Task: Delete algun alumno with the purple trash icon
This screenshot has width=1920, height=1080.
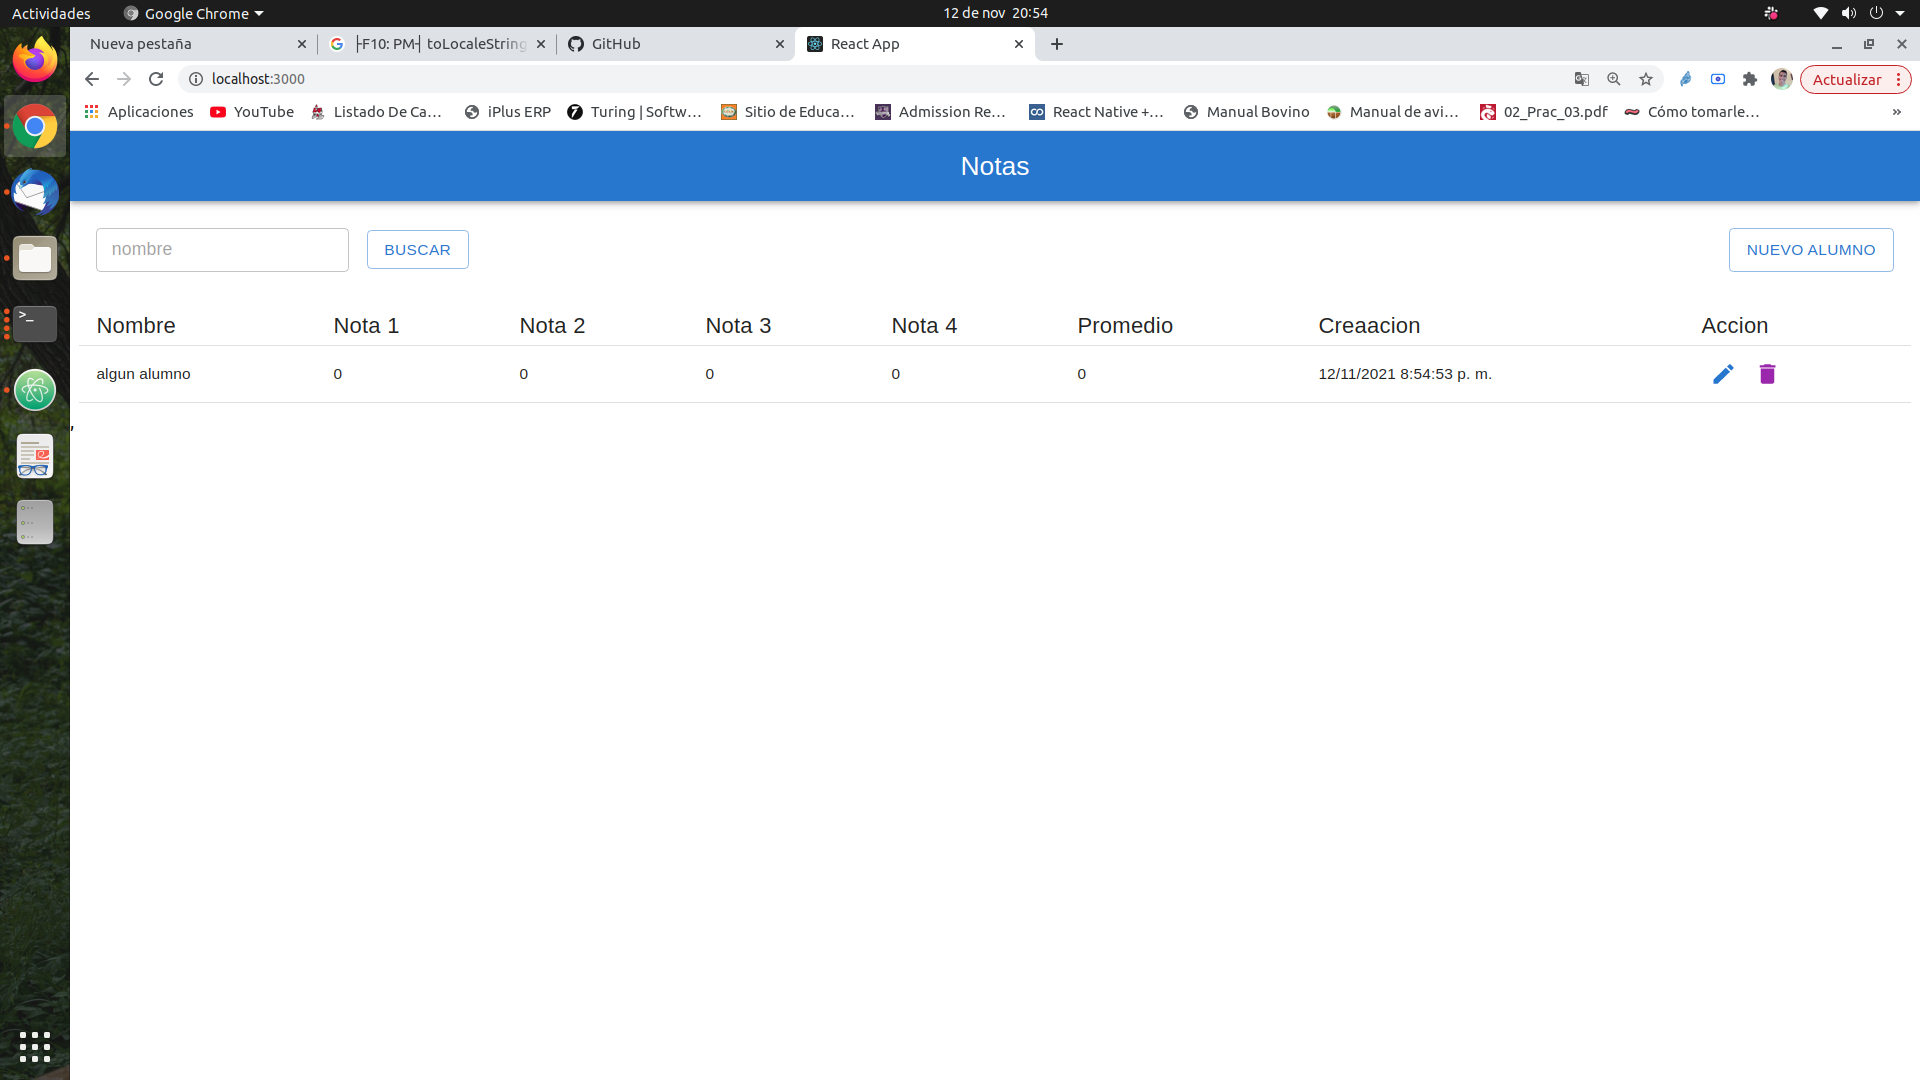Action: 1767,373
